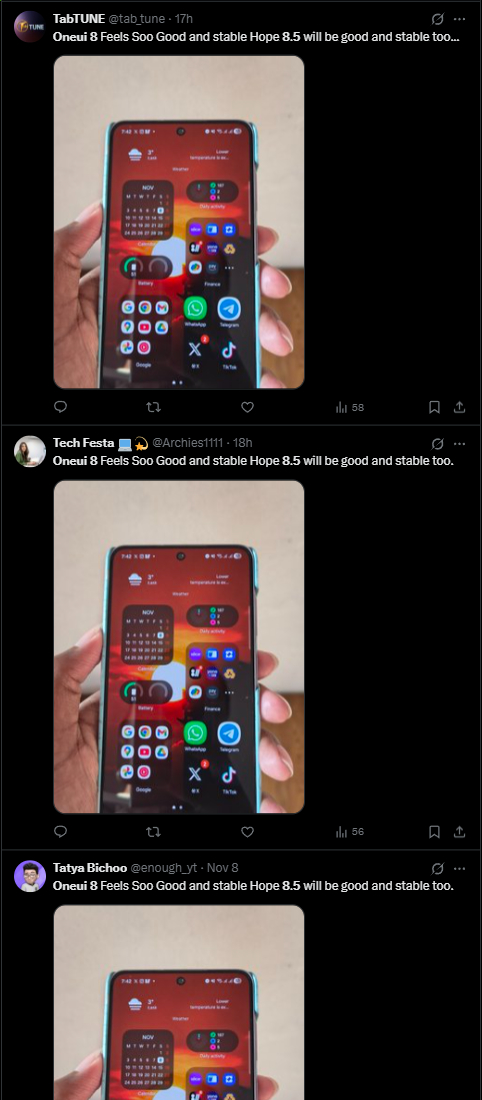Open Tech Festa's phone photo

click(x=179, y=647)
